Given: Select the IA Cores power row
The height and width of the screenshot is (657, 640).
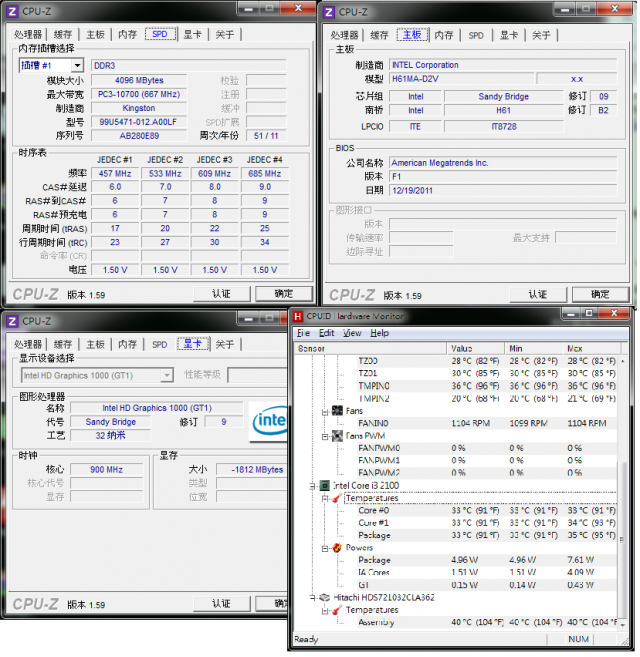Looking at the screenshot, I should pos(486,573).
